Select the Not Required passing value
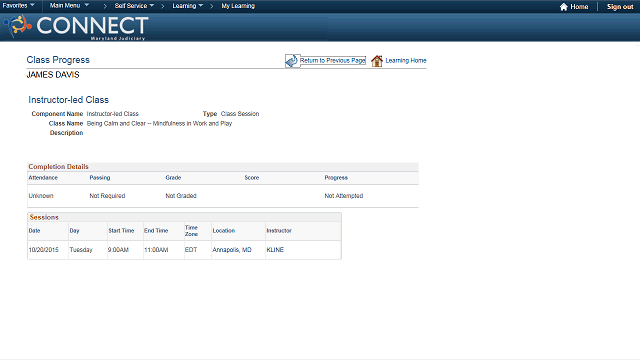 click(x=107, y=196)
